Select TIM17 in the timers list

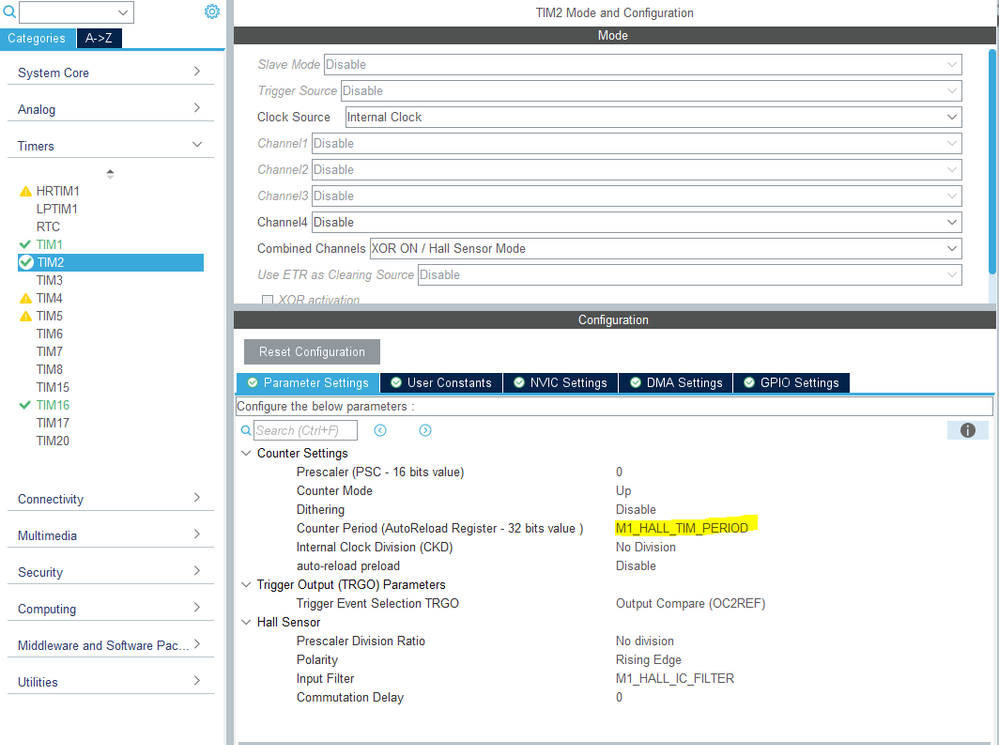[52, 423]
